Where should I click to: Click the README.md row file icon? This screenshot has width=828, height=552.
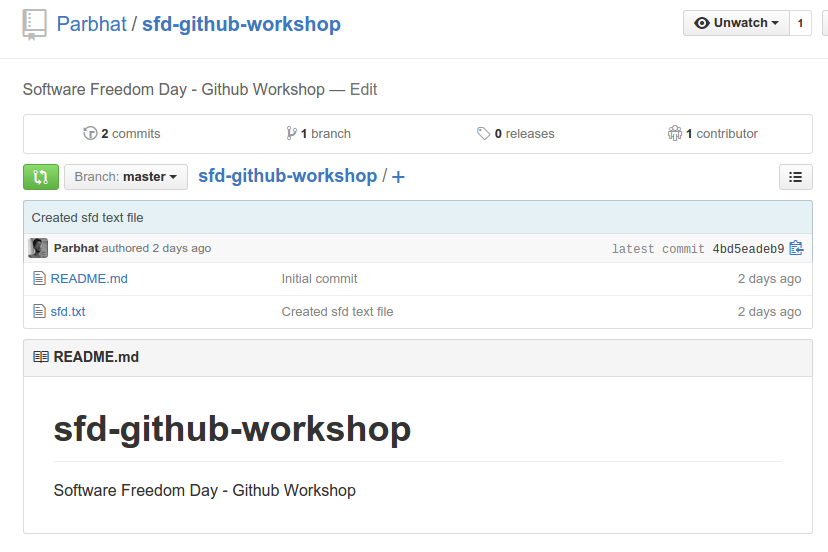[x=39, y=278]
